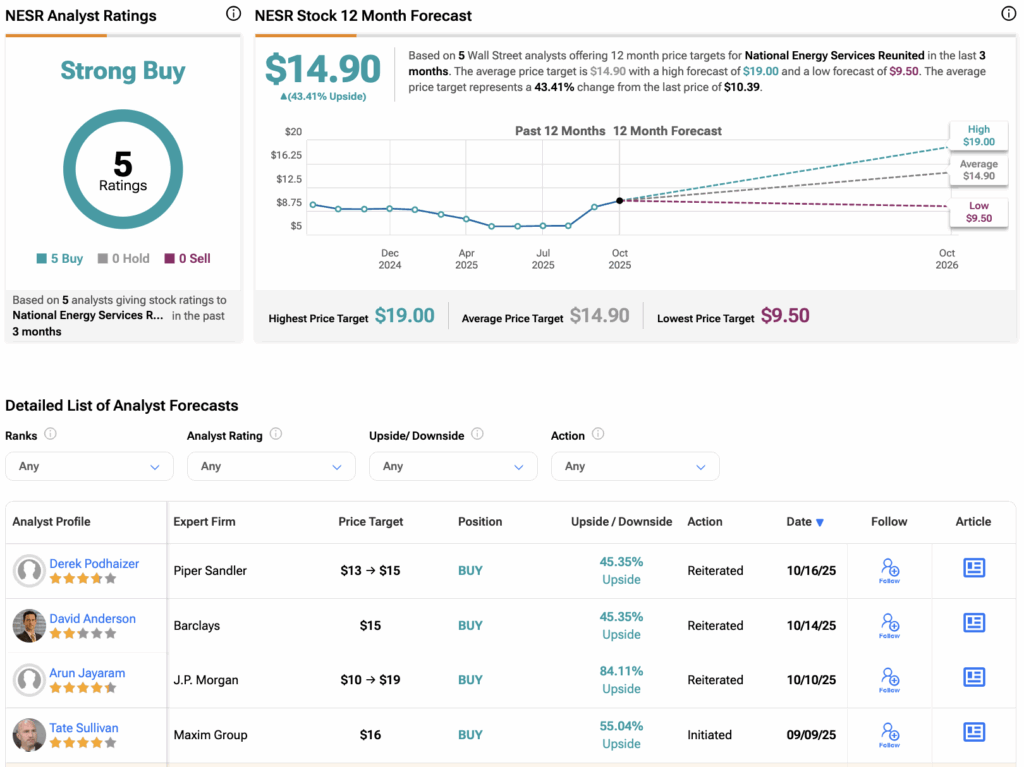Click the 5 Buy legend swatch

[41, 259]
